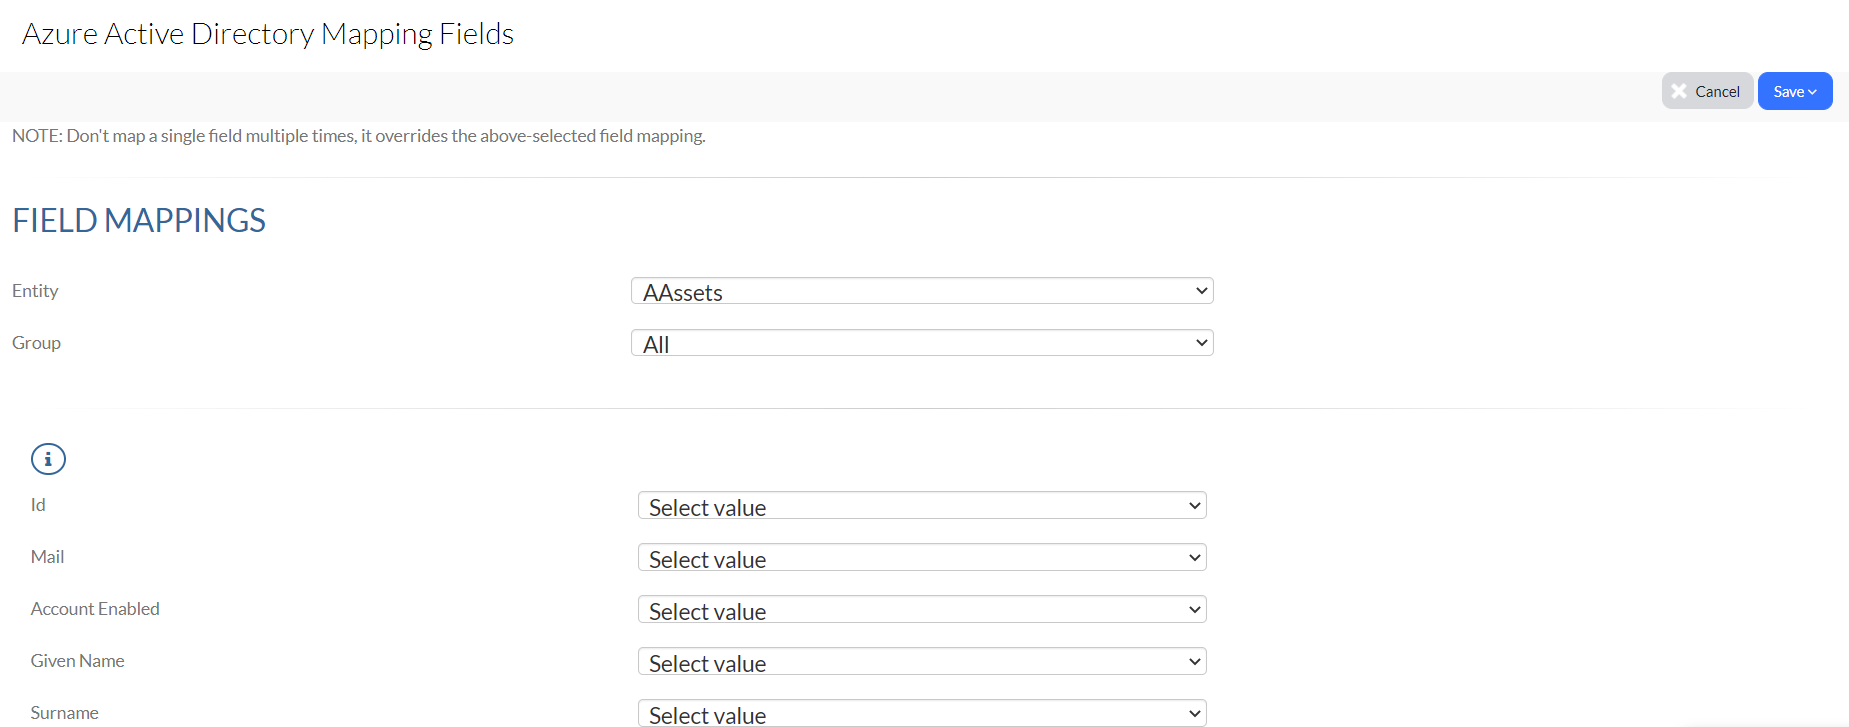This screenshot has height=727, width=1849.
Task: Click the Surname label
Action: (64, 713)
